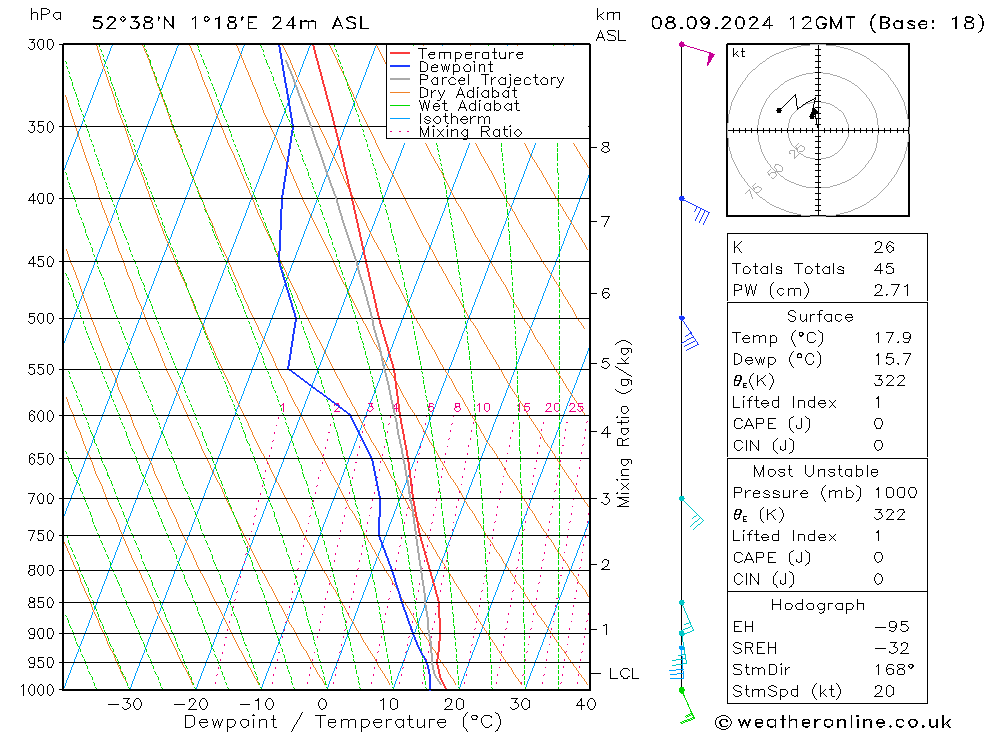Image resolution: width=1000 pixels, height=733 pixels.
Task: Click the K index value 26
Action: pyautogui.click(x=884, y=248)
